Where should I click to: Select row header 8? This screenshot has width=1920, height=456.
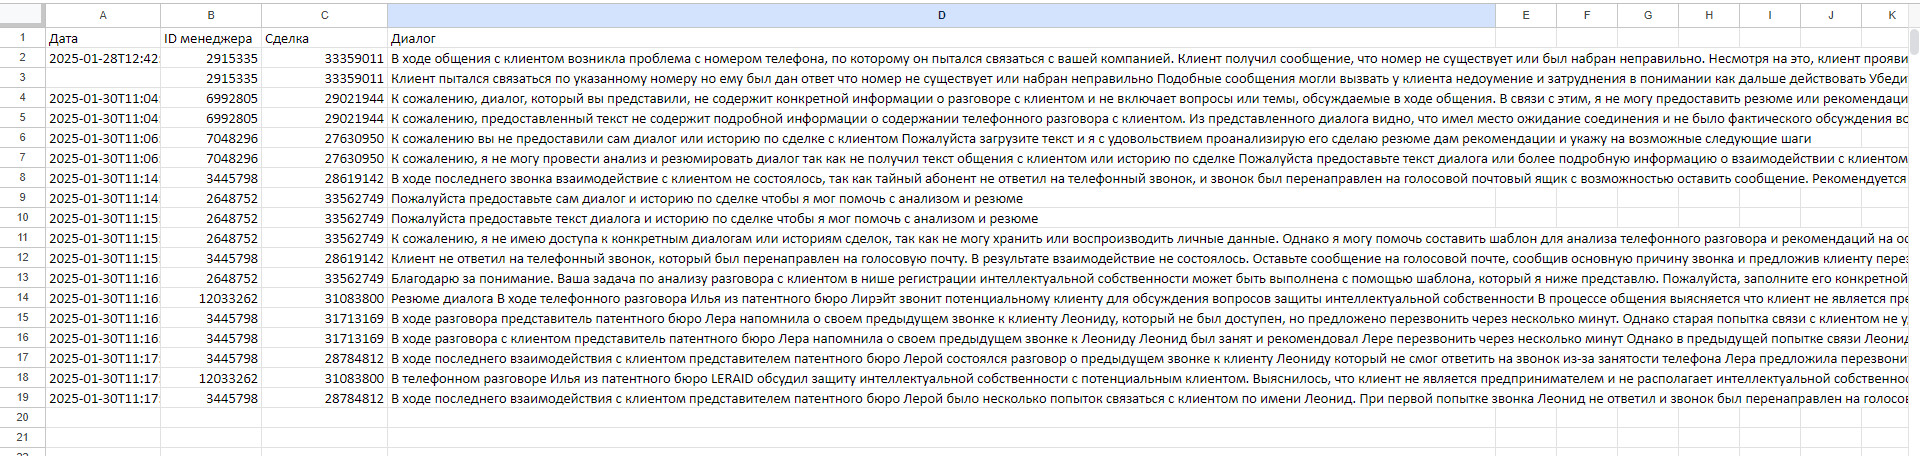22,178
